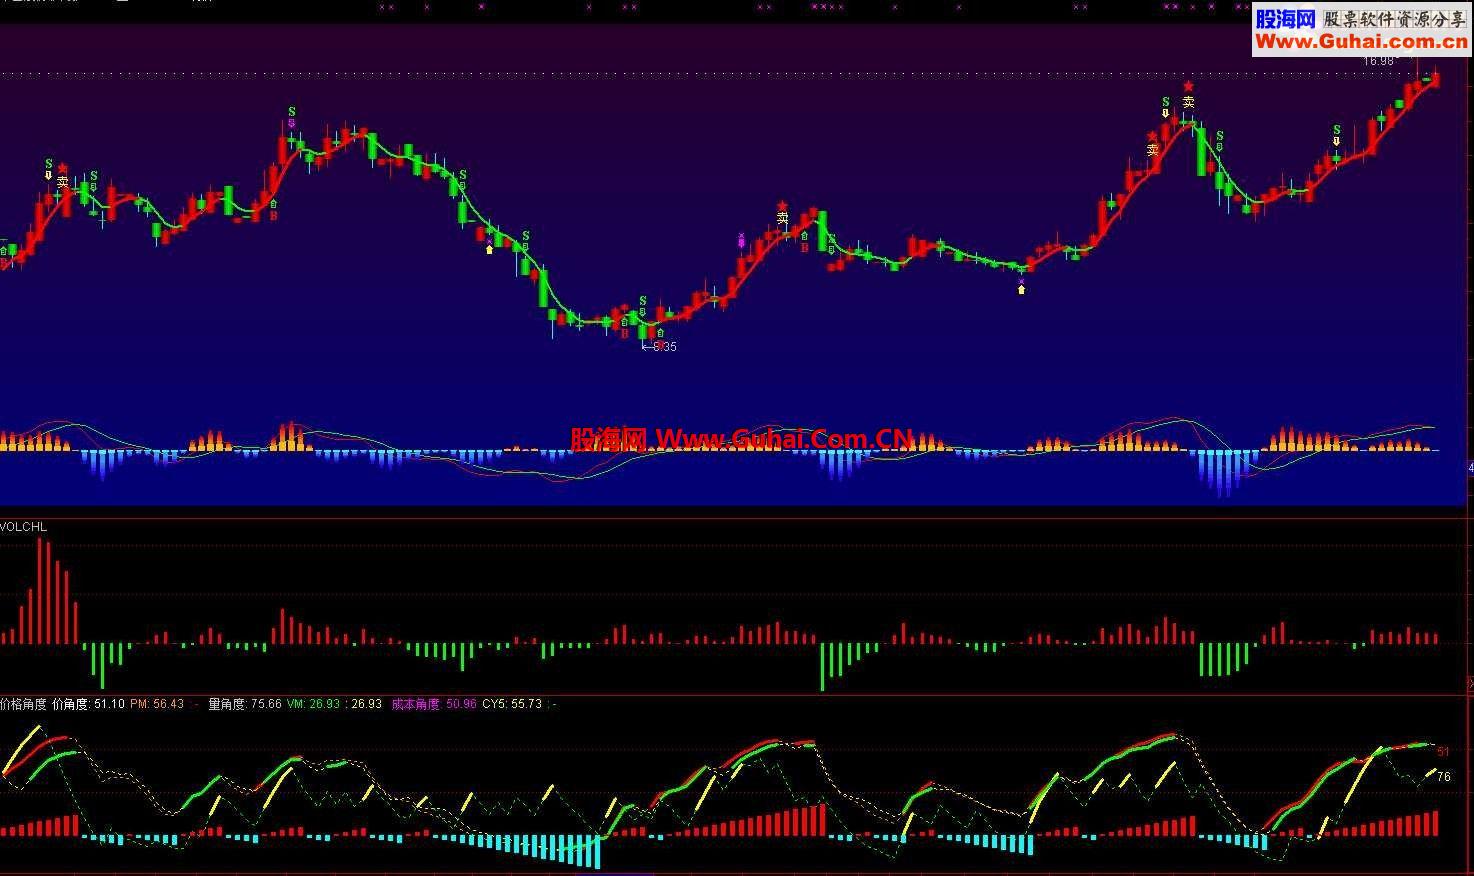Click the rightmost green S marker
The height and width of the screenshot is (876, 1474).
(1337, 130)
